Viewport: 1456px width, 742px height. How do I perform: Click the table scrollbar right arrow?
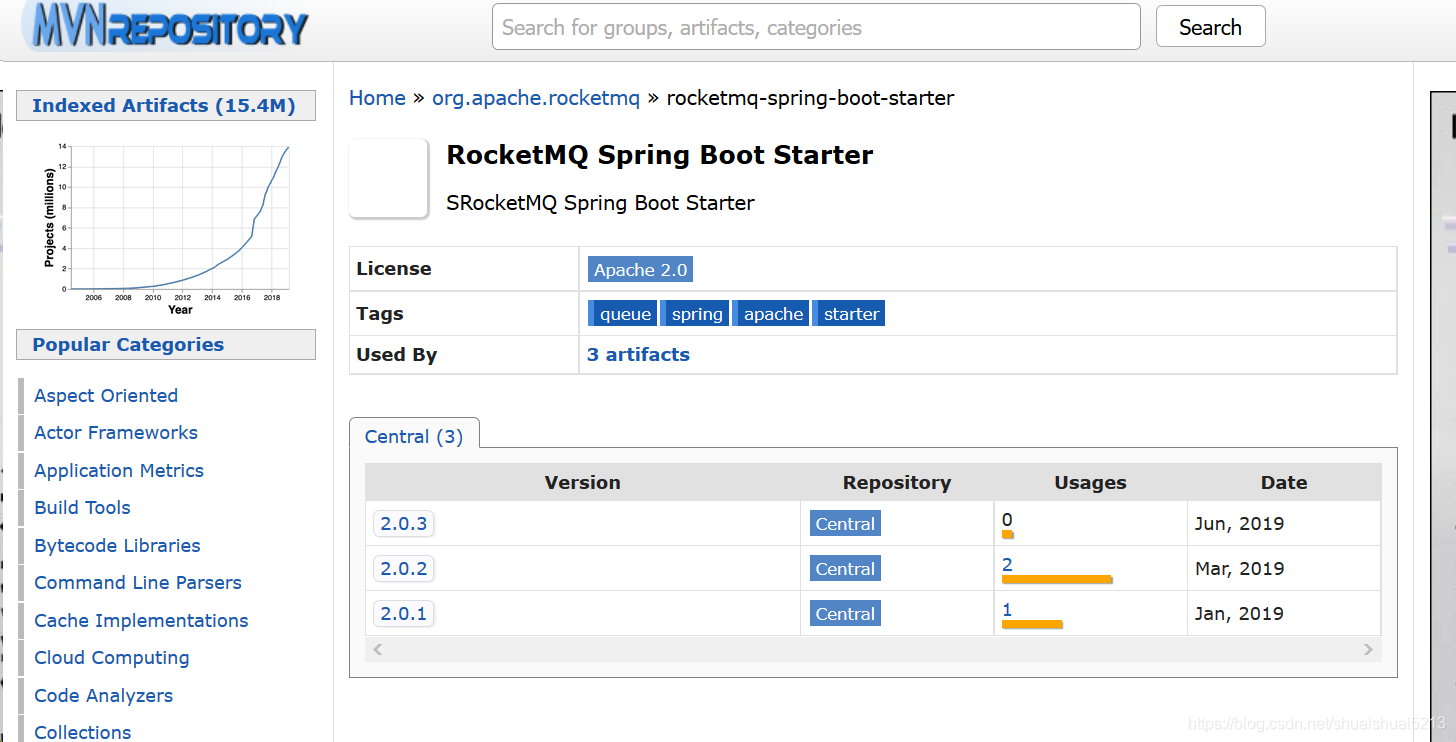(x=1368, y=649)
